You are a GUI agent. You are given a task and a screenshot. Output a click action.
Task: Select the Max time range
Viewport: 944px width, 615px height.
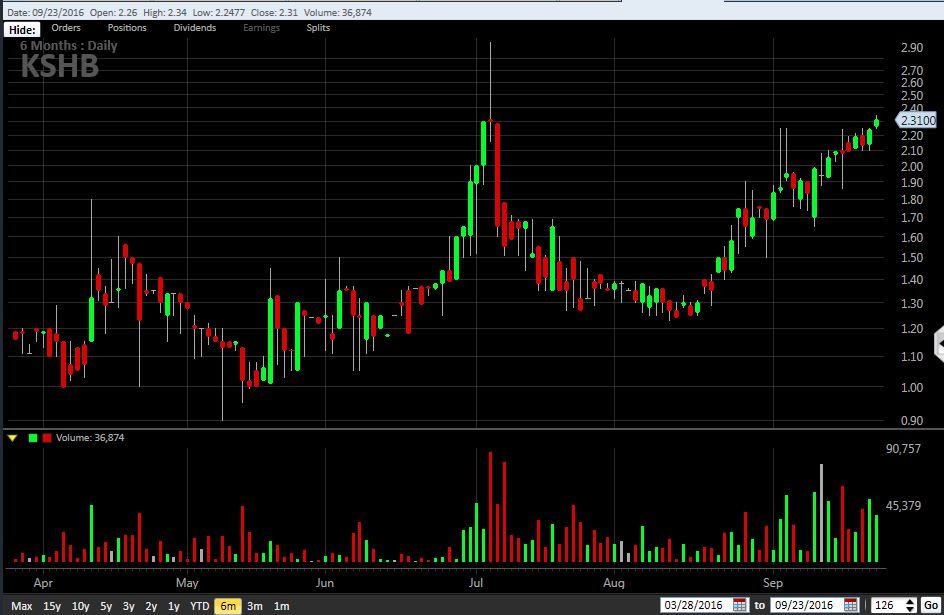point(22,606)
